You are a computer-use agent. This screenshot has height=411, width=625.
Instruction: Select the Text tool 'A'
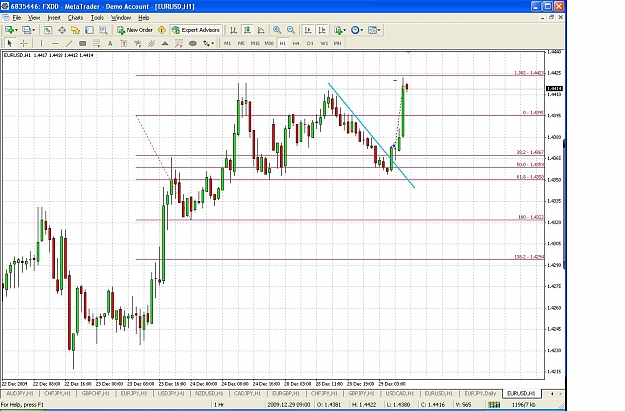click(110, 43)
